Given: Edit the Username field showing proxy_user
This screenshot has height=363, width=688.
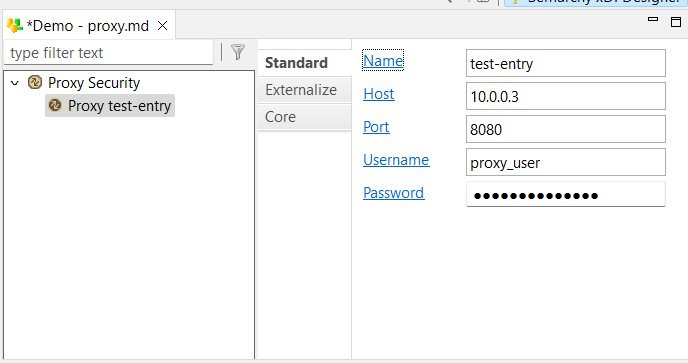Looking at the screenshot, I should point(566,162).
